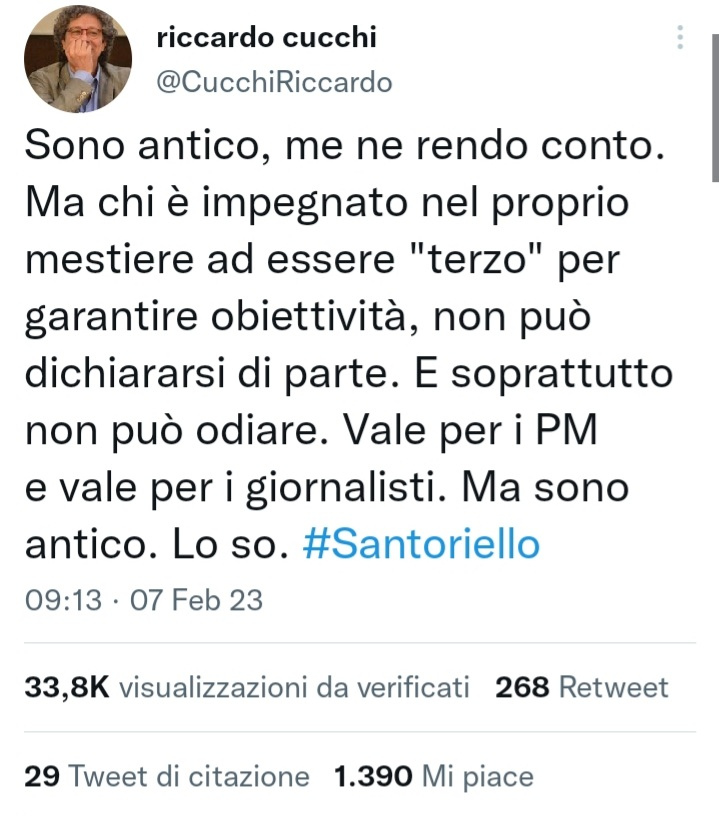Click the tweet text starting "Sono antico"
The image size is (719, 817).
[x=349, y=344]
